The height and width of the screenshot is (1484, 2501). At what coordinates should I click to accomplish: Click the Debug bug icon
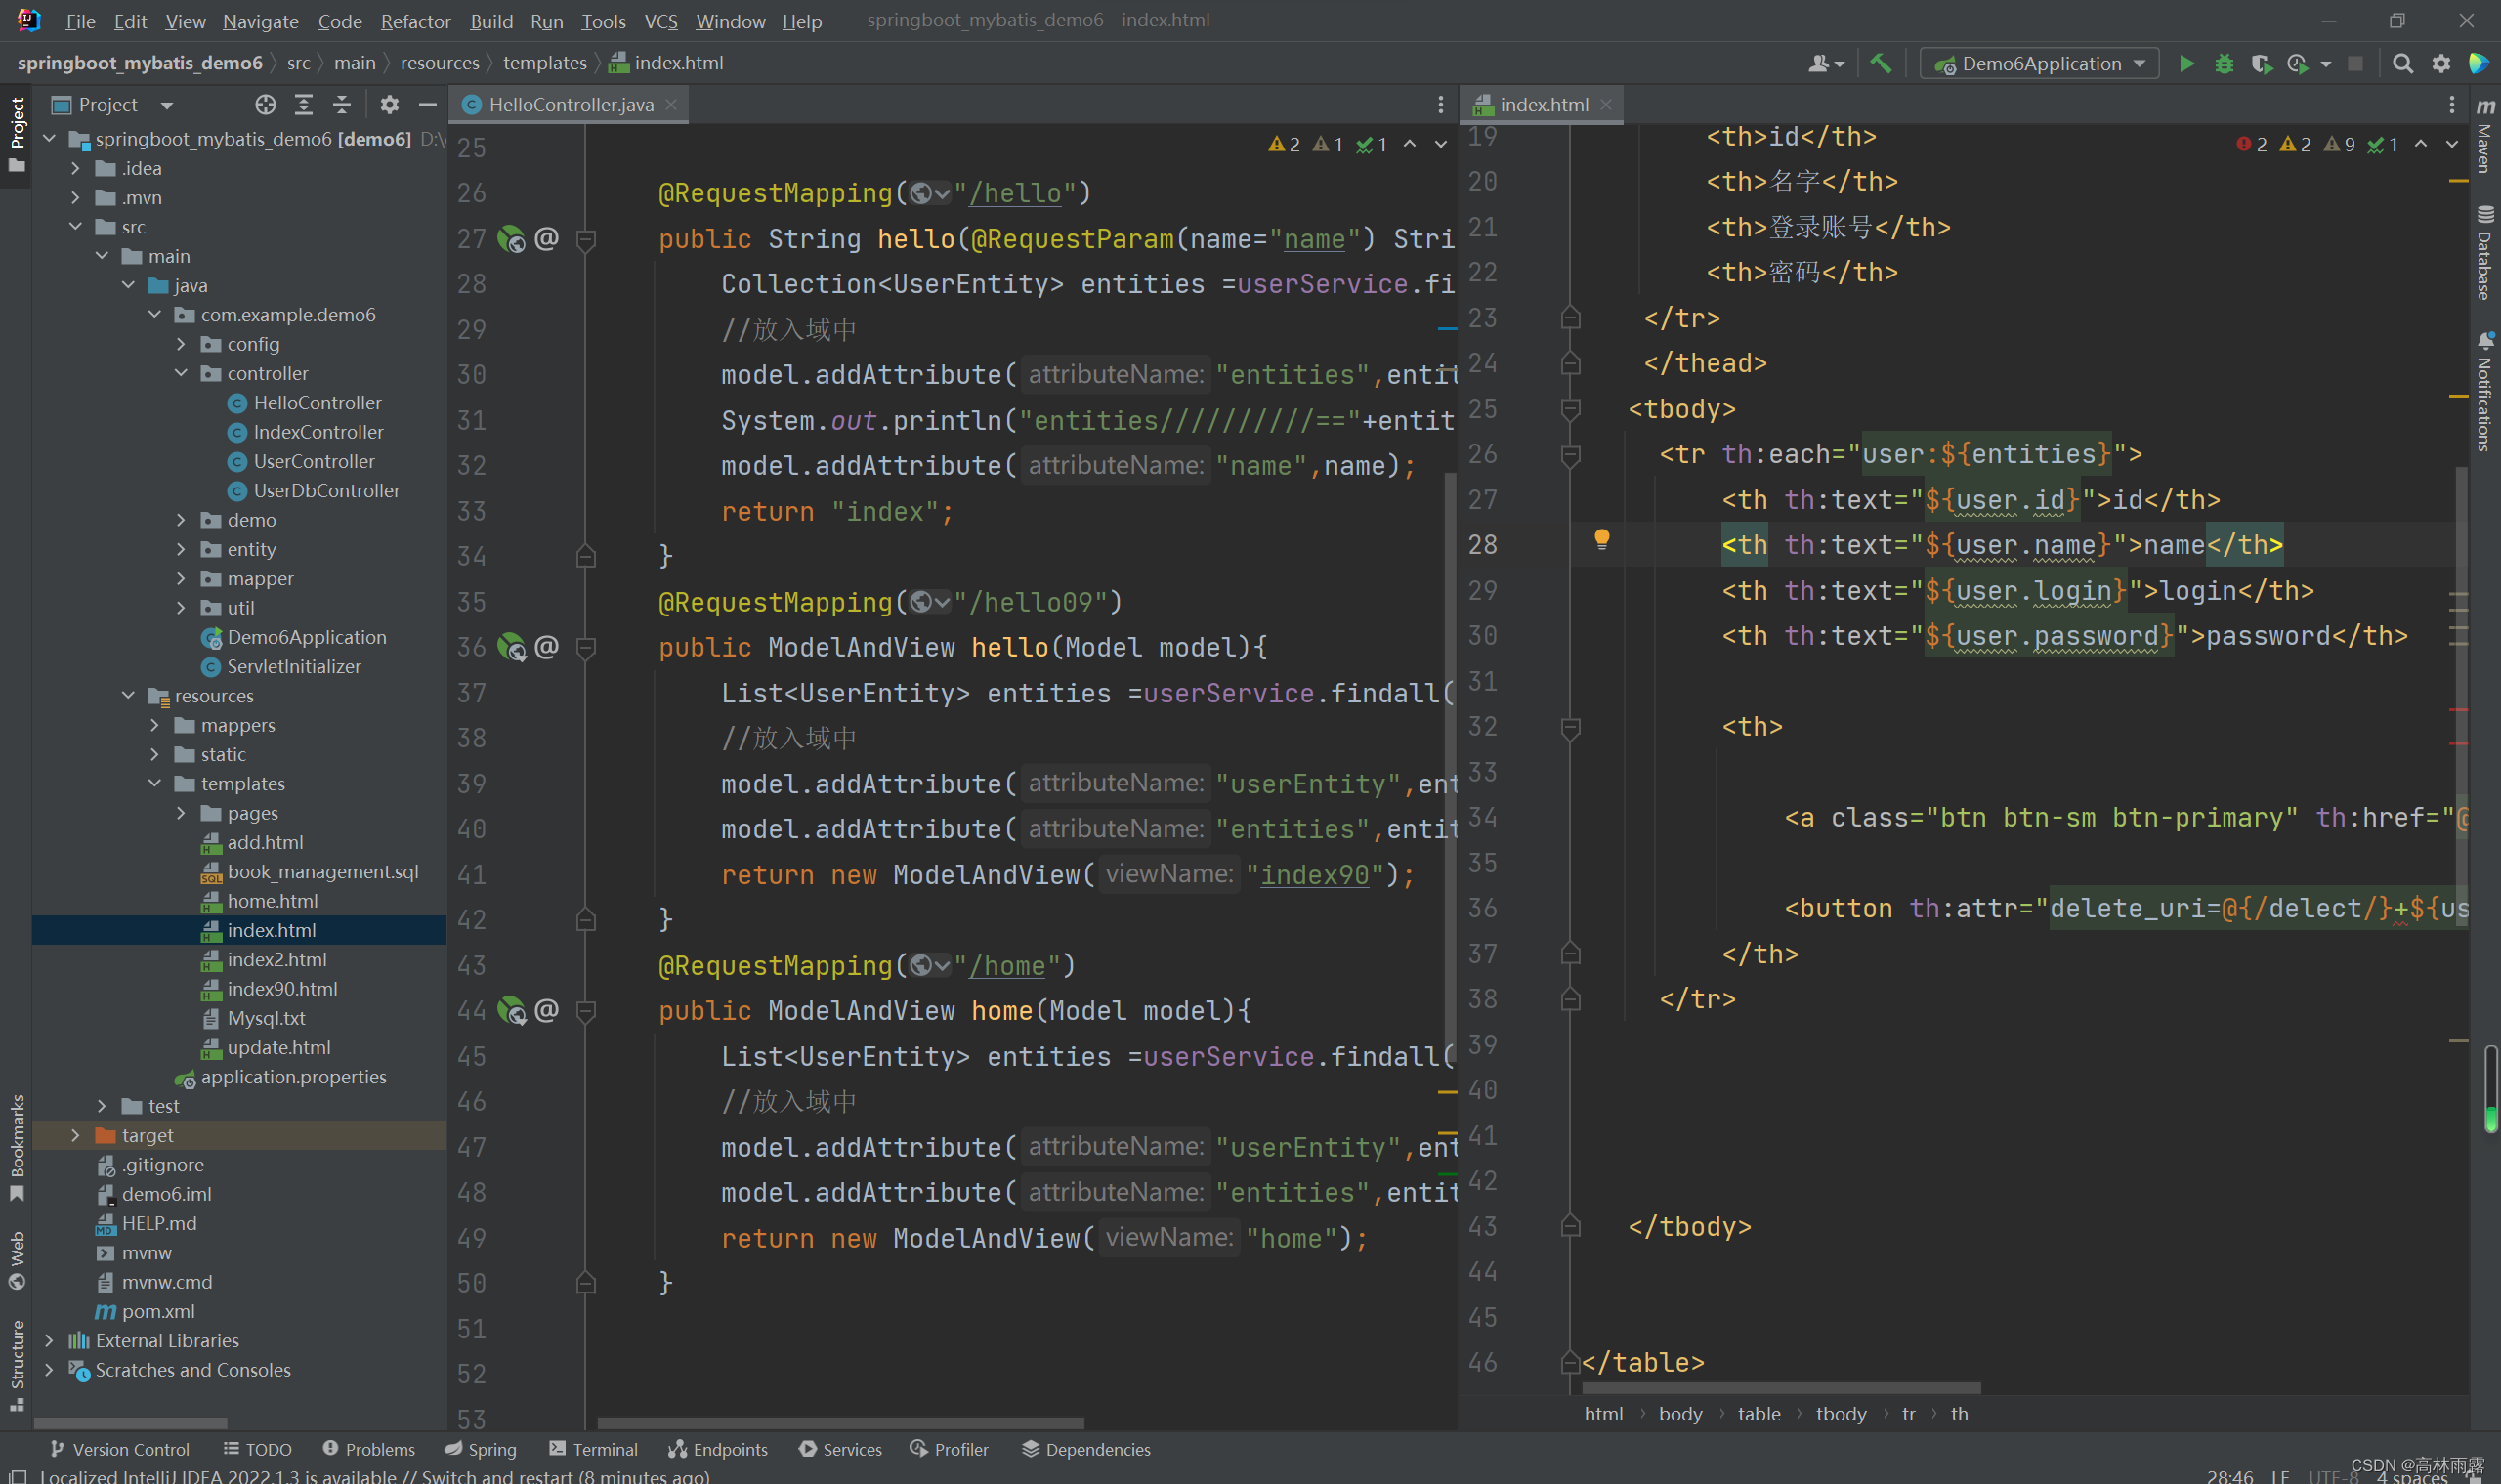[2223, 64]
